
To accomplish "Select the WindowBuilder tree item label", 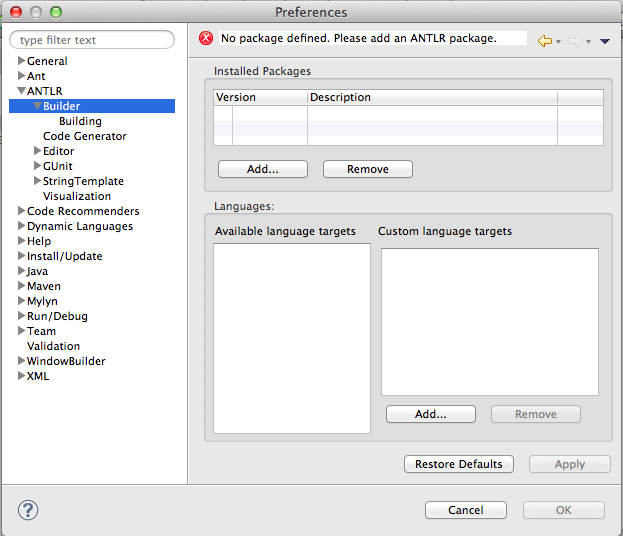I will [66, 361].
